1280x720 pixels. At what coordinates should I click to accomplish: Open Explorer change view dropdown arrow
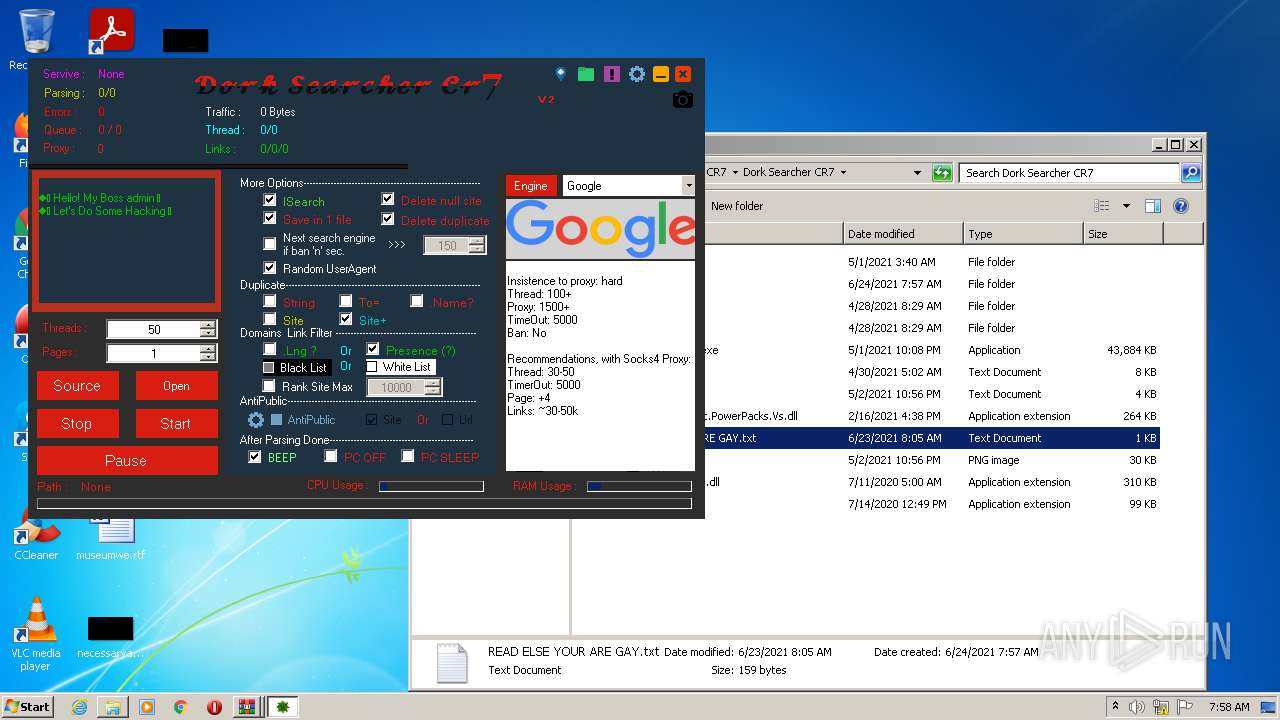(1126, 206)
